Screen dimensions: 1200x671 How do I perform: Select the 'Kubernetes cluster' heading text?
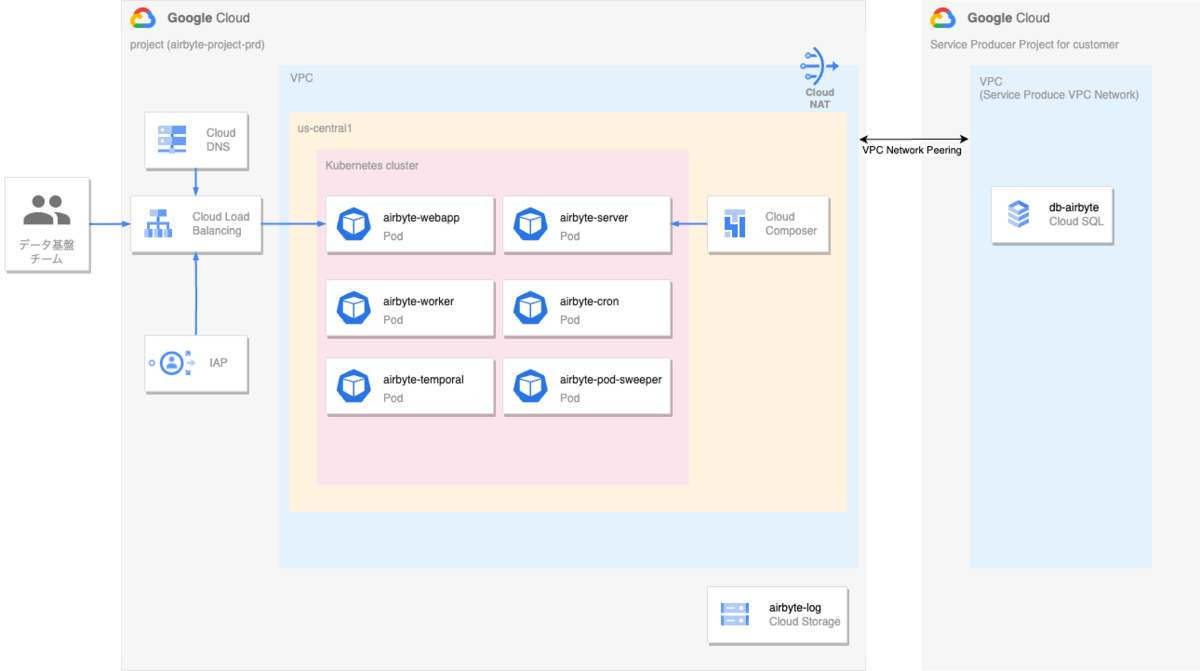[372, 165]
